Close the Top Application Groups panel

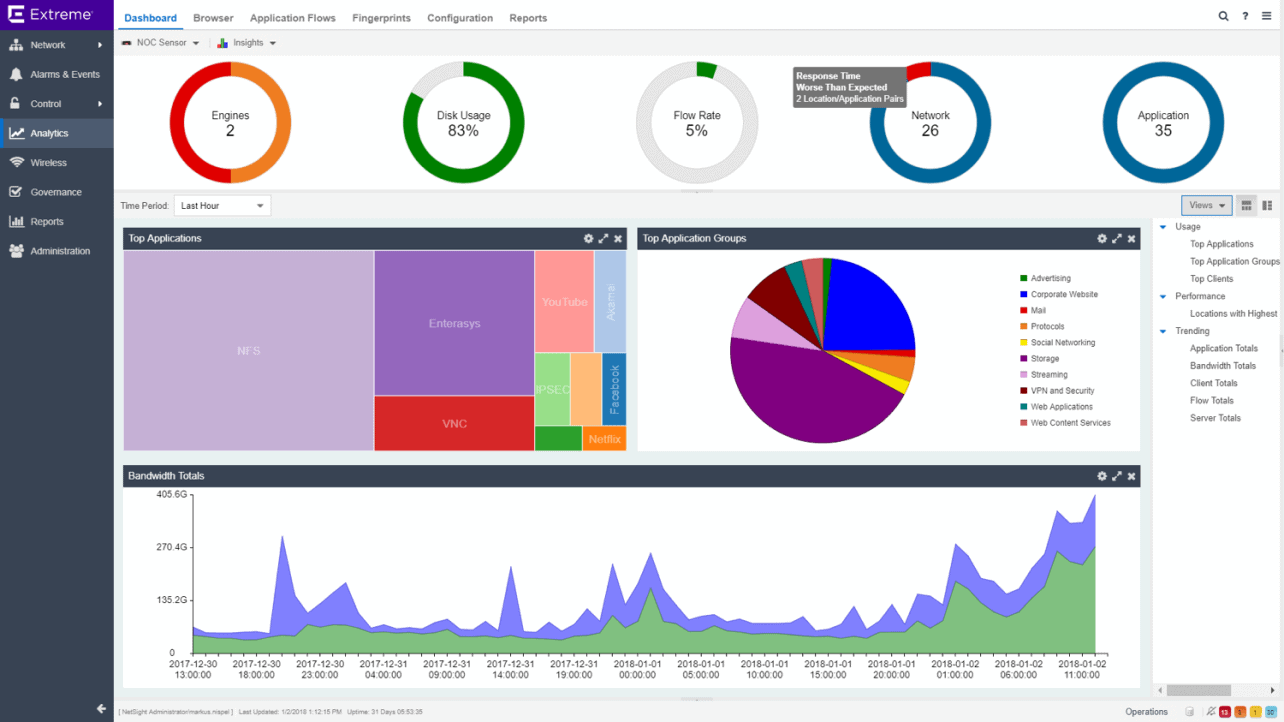point(1131,238)
